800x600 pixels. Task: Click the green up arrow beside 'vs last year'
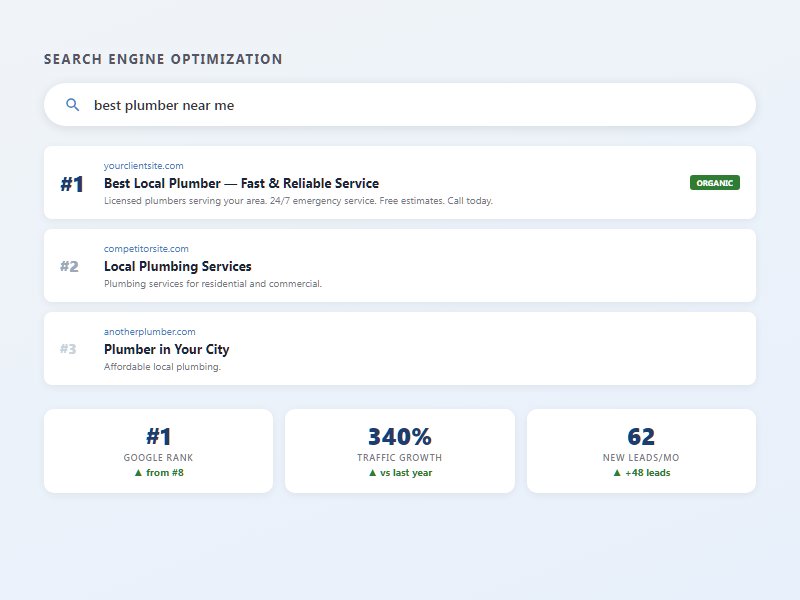coord(372,473)
